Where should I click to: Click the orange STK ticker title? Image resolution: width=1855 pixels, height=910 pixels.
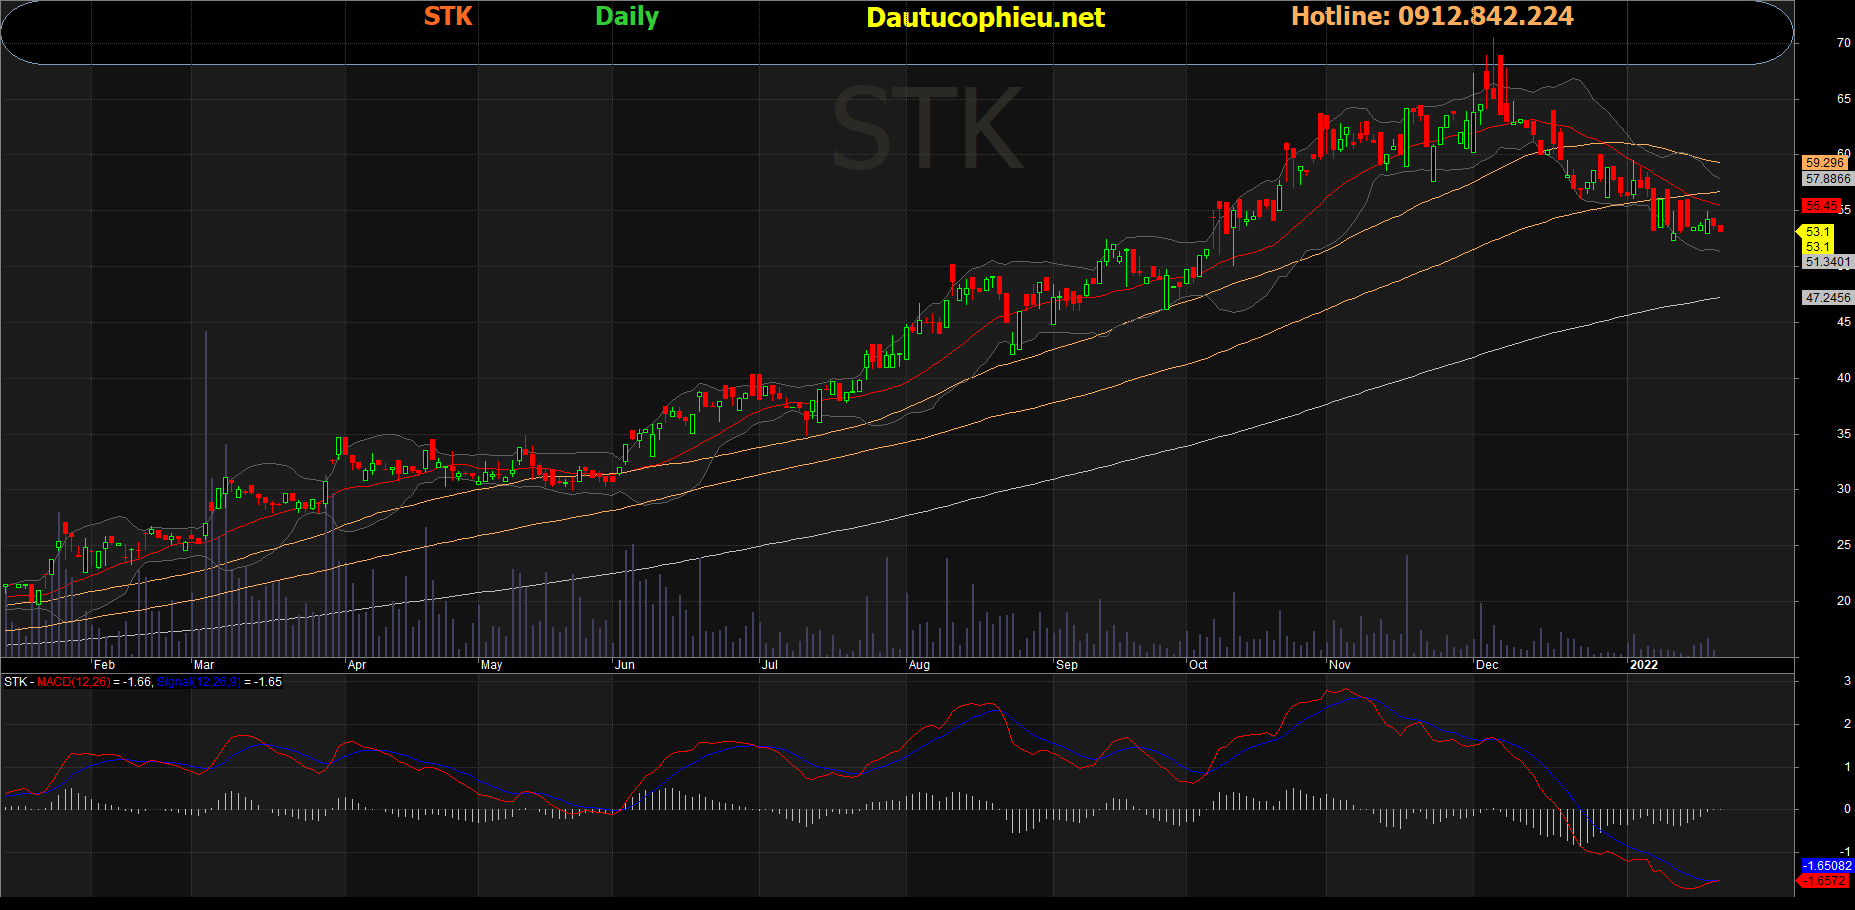point(448,17)
